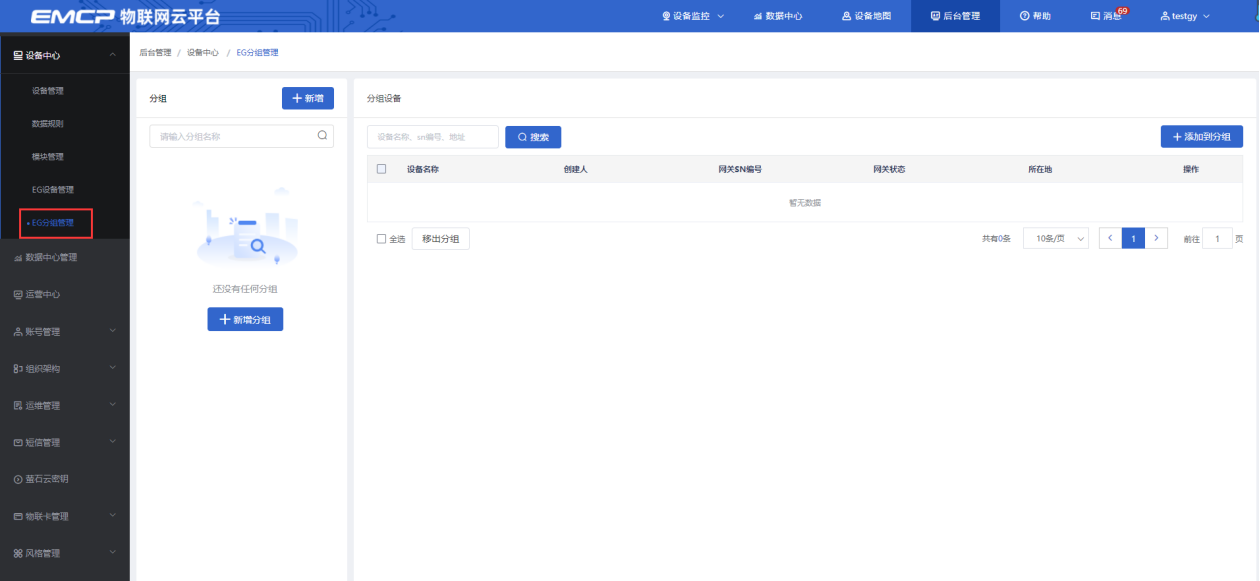Screen dimensions: 1260x581
Task: Focus the device name/SN/address search field
Action: tap(432, 137)
